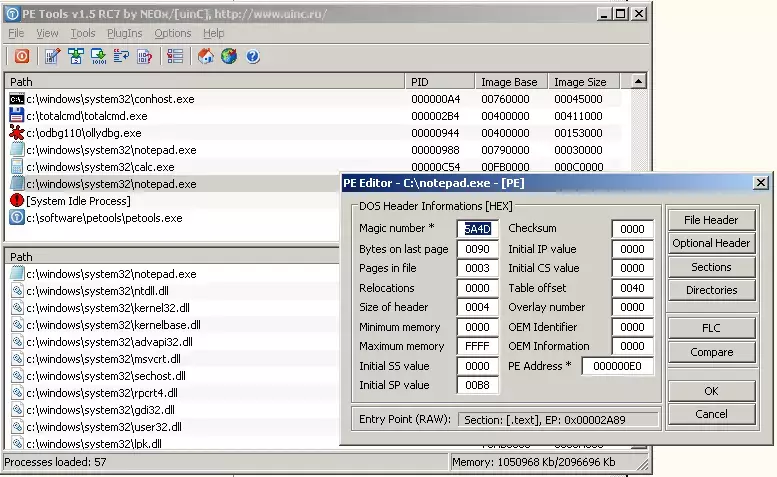777x477 pixels.
Task: Open the Sections button in PE Editor
Action: click(x=711, y=267)
